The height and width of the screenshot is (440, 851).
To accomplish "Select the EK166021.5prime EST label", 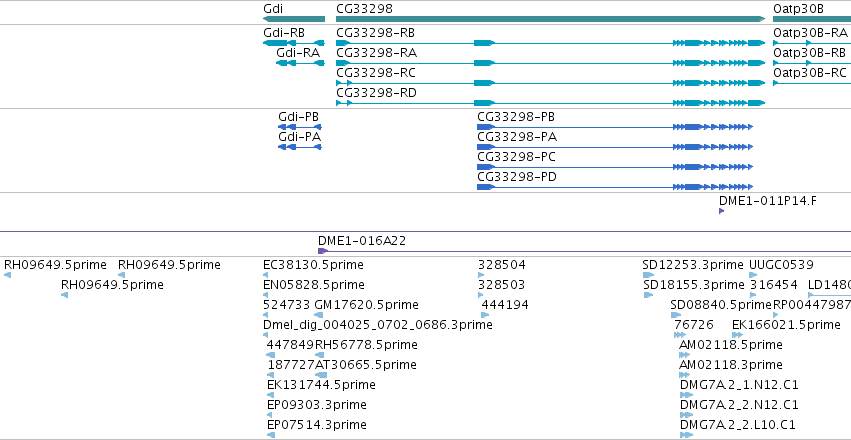I will tap(786, 324).
